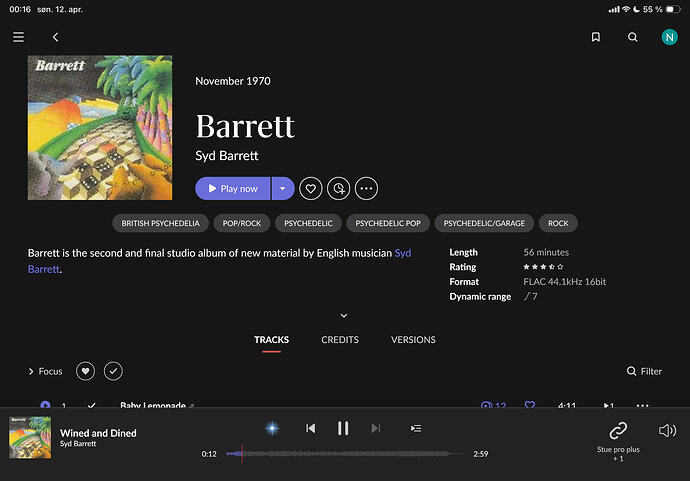690x481 pixels.
Task: Open the hamburger navigation menu
Action: (18, 37)
